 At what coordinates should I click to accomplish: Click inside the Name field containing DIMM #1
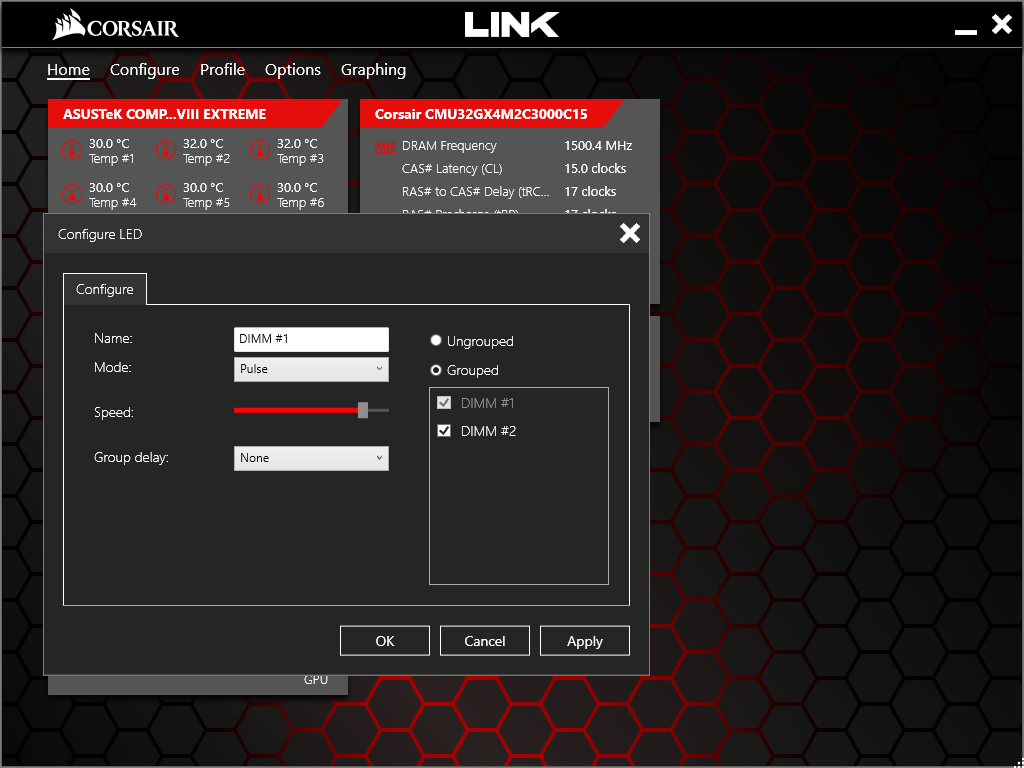coord(311,340)
